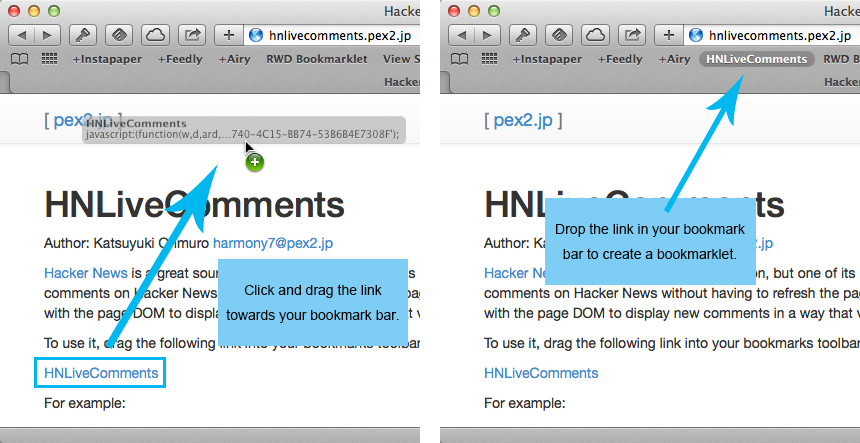Click the iCloud Tabs icon in left window
The width and height of the screenshot is (860, 443).
click(x=154, y=35)
